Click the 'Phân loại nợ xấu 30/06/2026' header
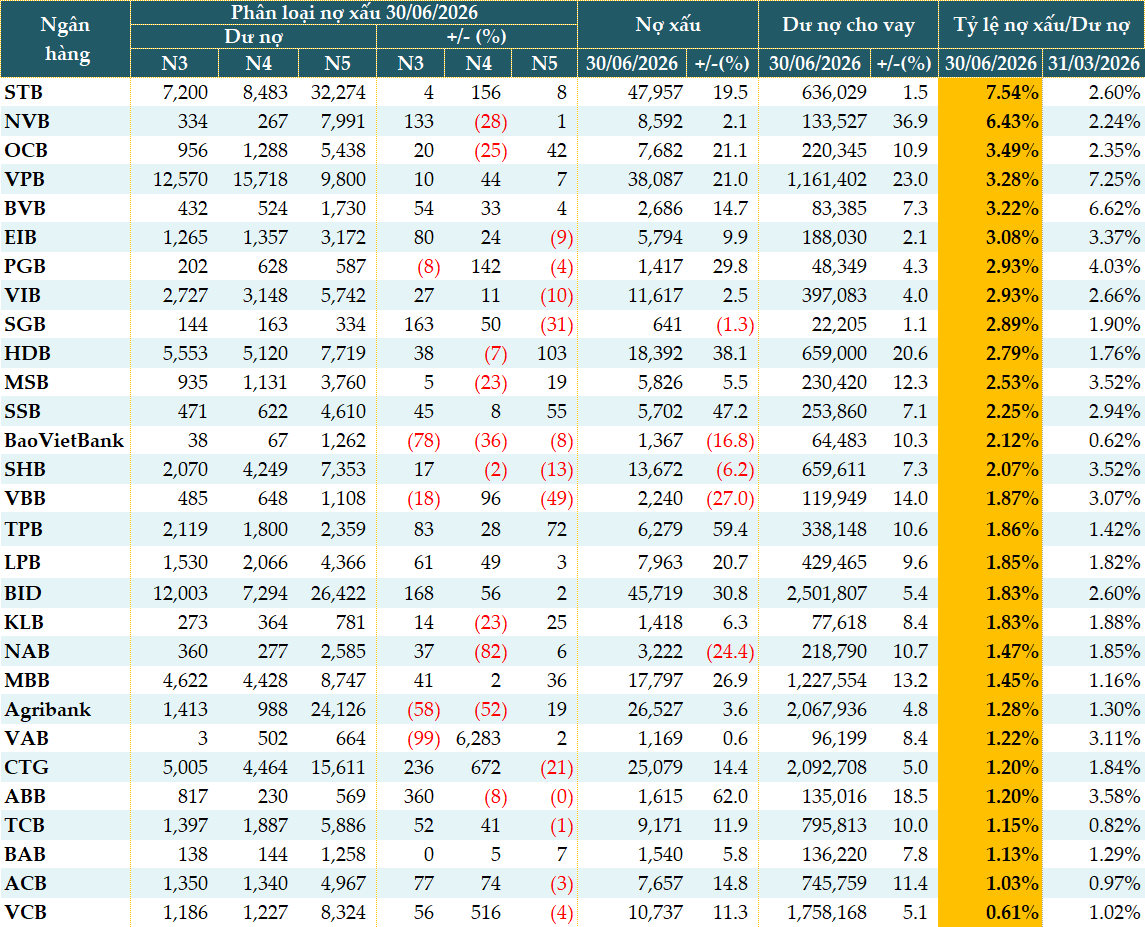1145x927 pixels. tap(354, 12)
